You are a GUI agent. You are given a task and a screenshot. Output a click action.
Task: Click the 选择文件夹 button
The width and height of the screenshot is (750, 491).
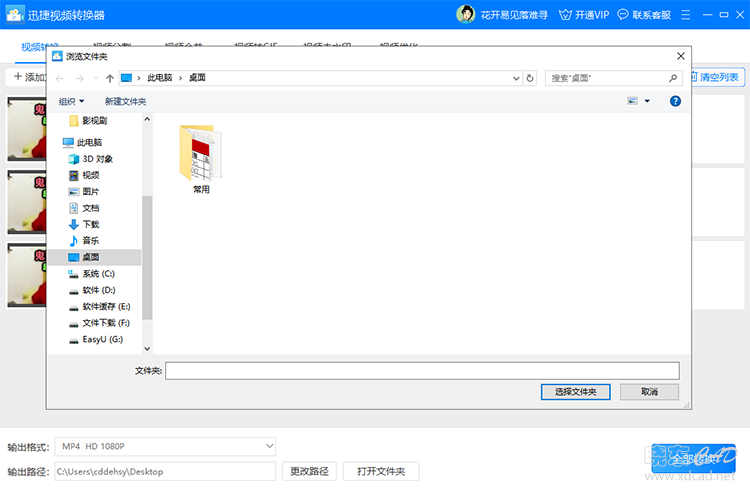pyautogui.click(x=575, y=392)
